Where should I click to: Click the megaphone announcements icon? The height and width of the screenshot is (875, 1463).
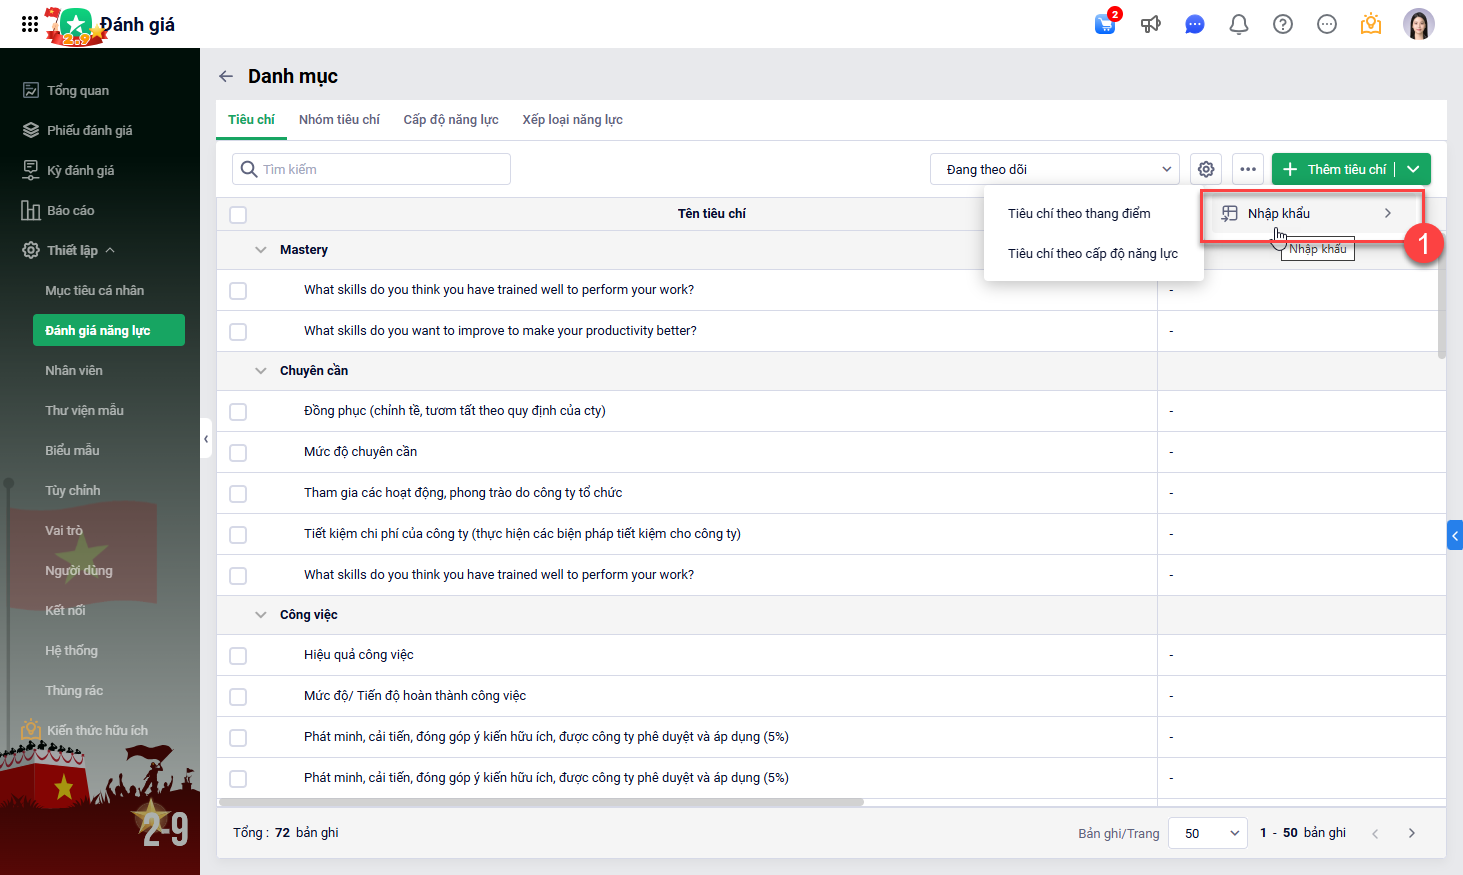click(1151, 24)
